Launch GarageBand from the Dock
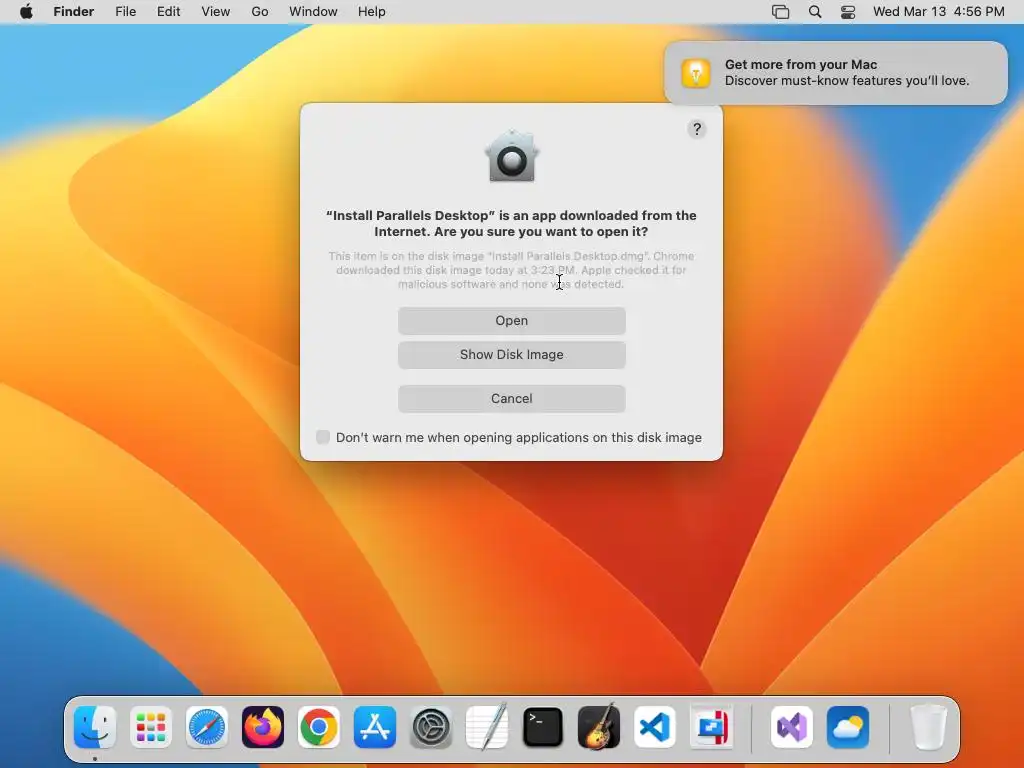1024x768 pixels. (599, 727)
